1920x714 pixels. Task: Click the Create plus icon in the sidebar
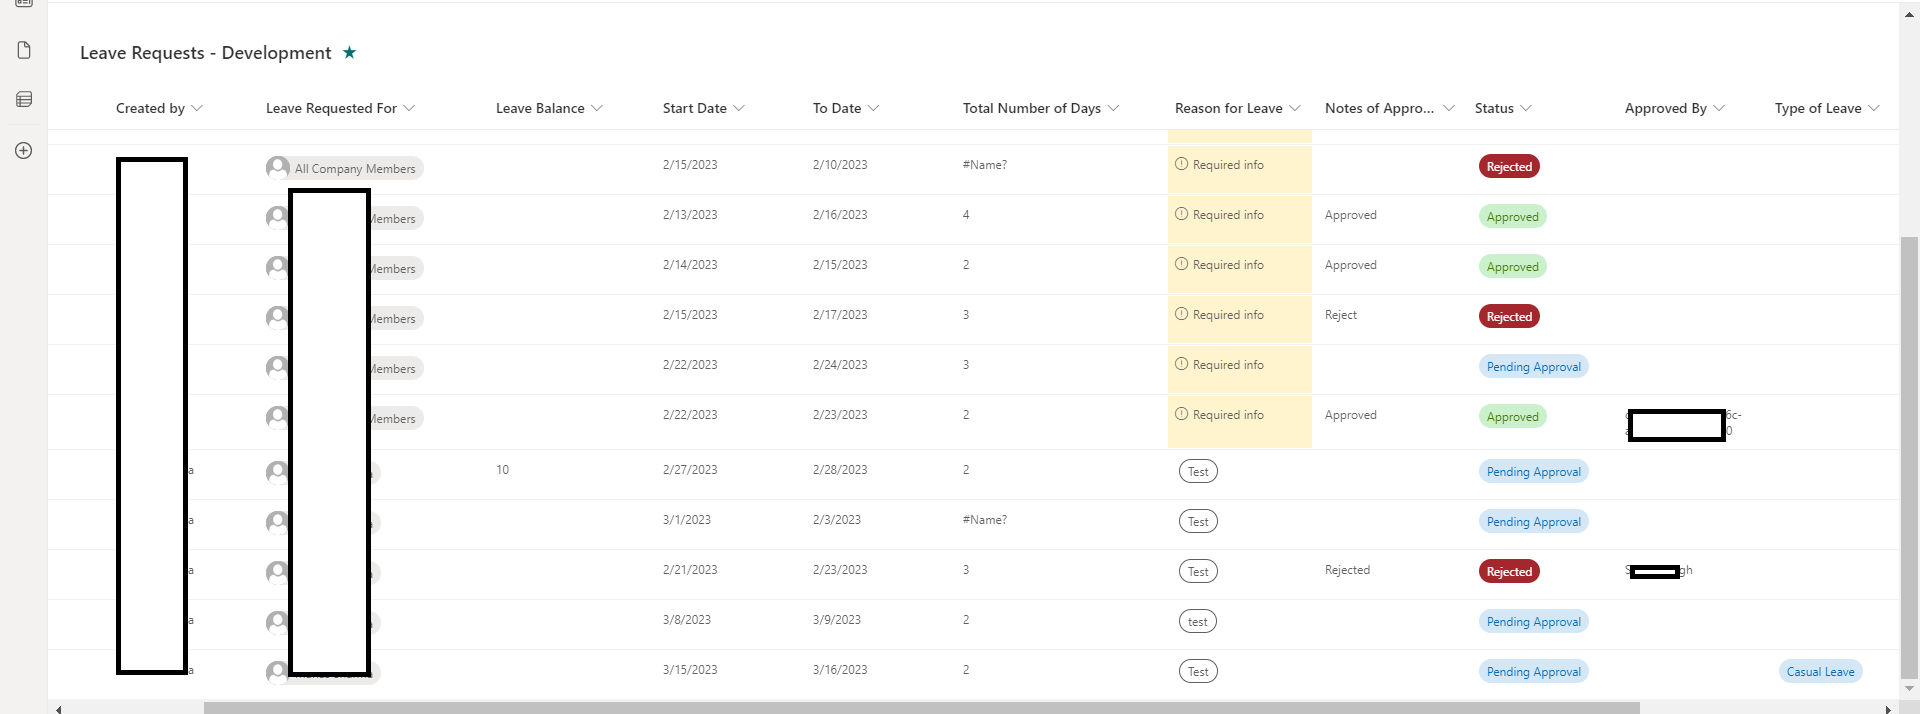click(x=24, y=150)
